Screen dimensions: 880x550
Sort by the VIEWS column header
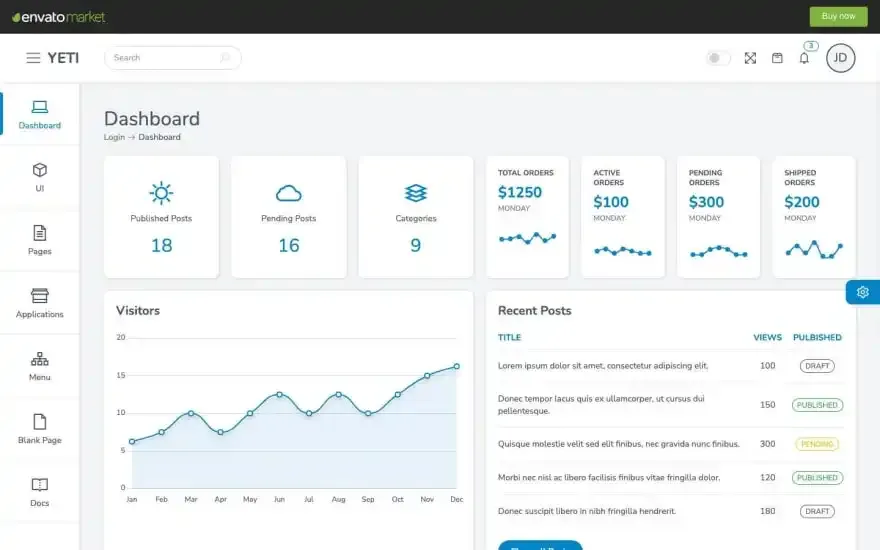pos(767,337)
